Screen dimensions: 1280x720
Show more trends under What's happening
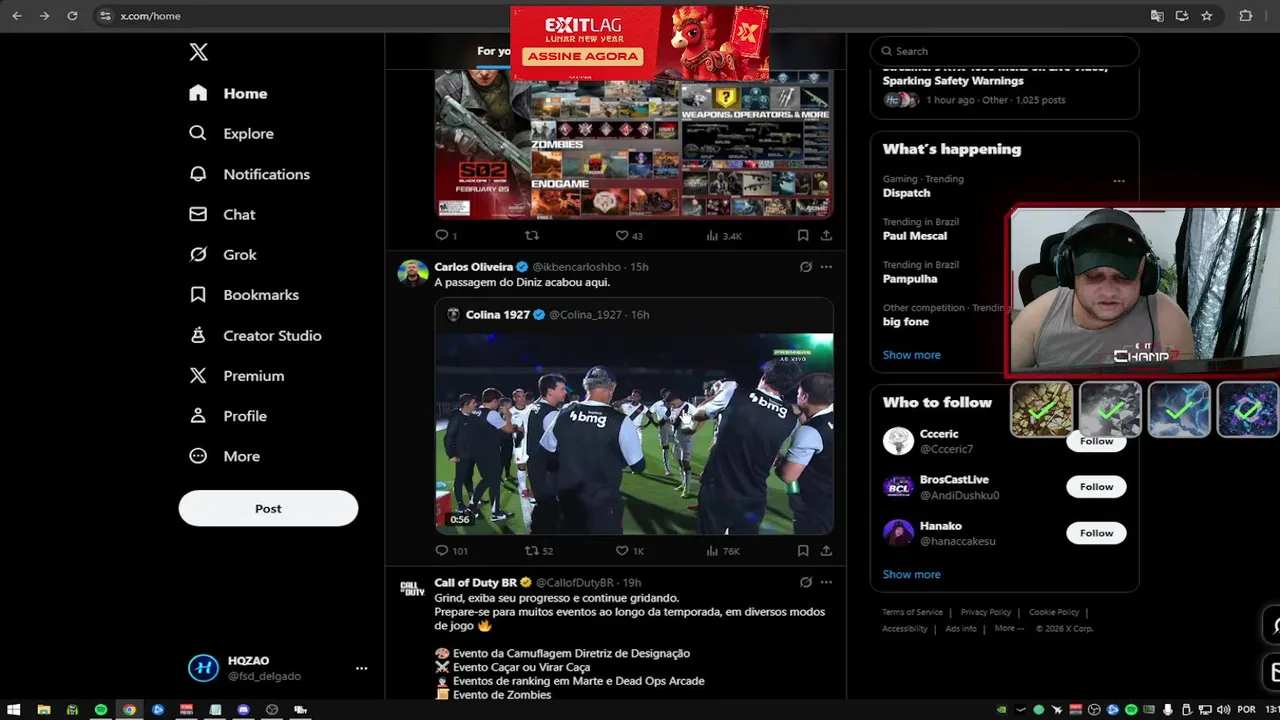coord(911,355)
